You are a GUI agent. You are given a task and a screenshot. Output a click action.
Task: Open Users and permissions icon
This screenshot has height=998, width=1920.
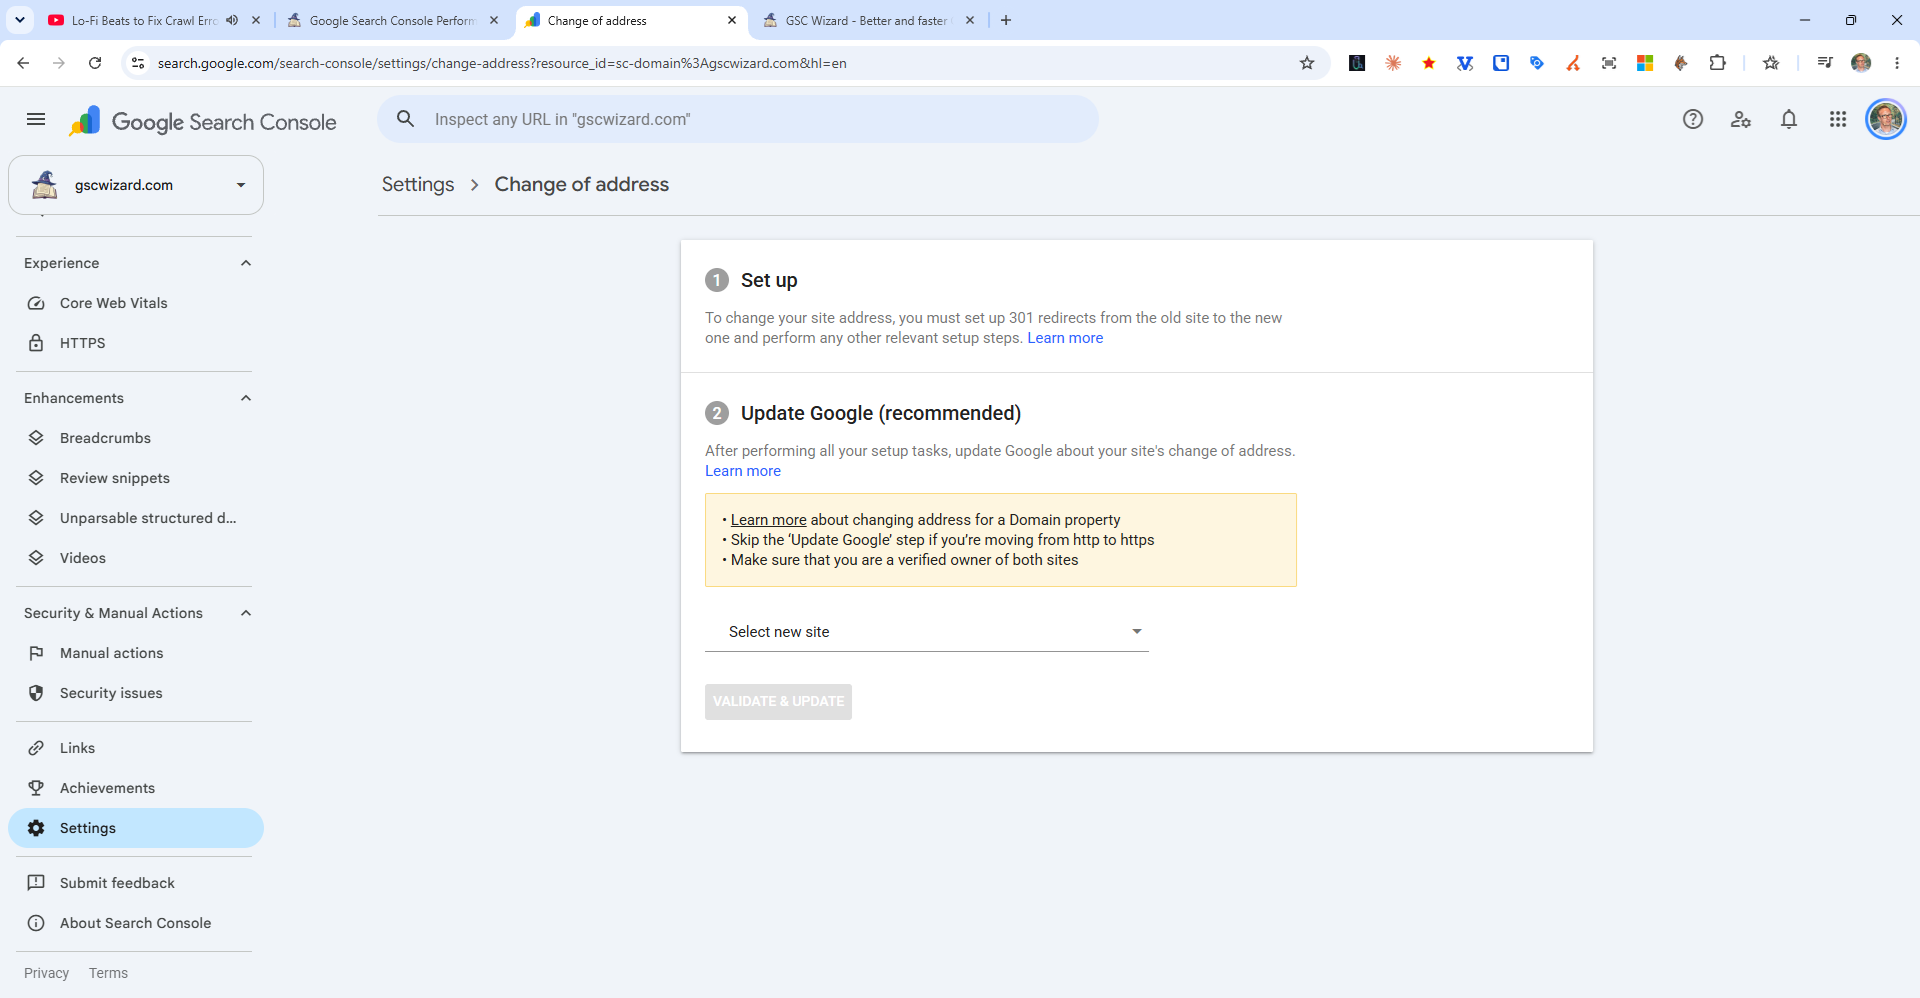1741,120
